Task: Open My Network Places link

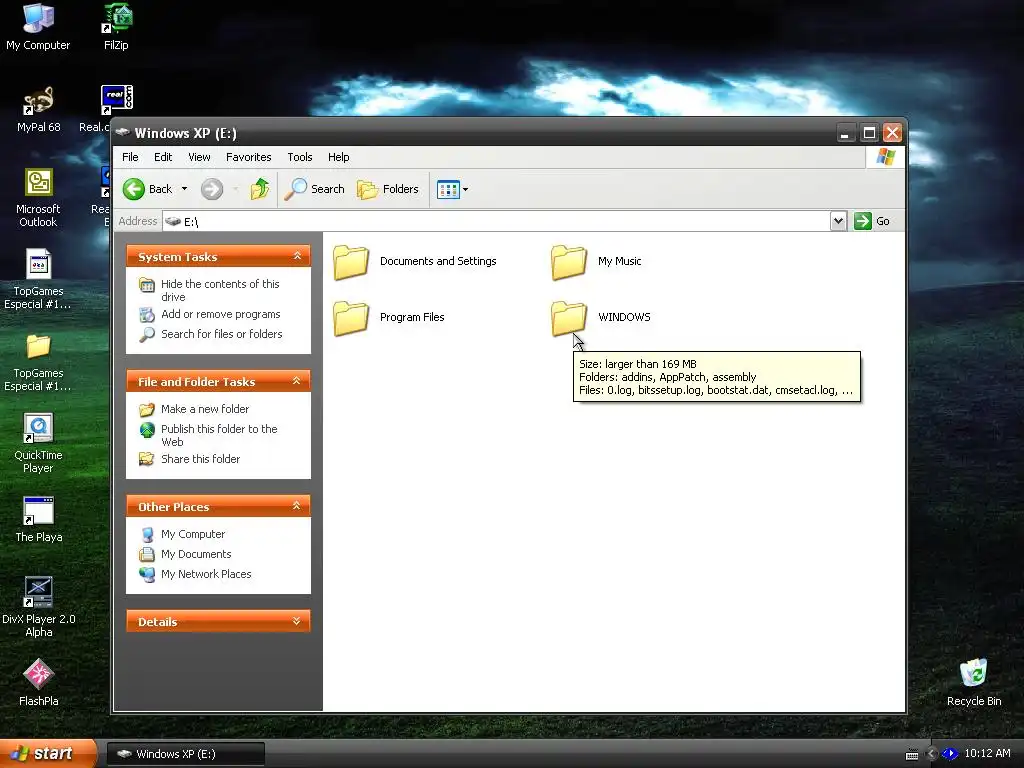Action: pyautogui.click(x=206, y=574)
